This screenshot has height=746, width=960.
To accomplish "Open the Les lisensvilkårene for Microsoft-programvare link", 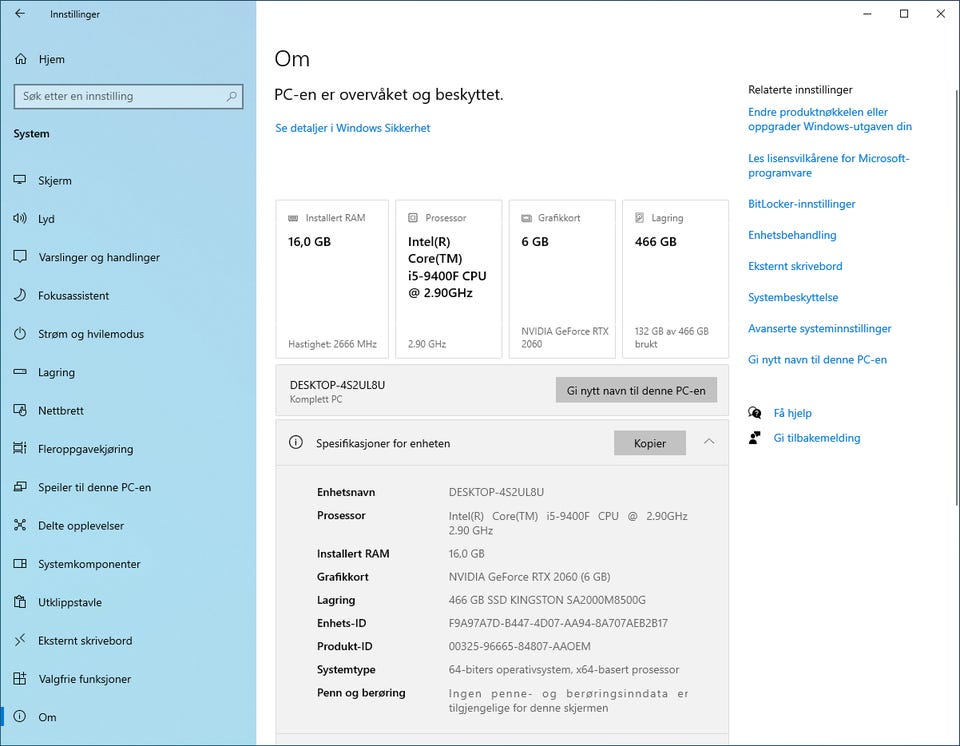I will coord(828,165).
